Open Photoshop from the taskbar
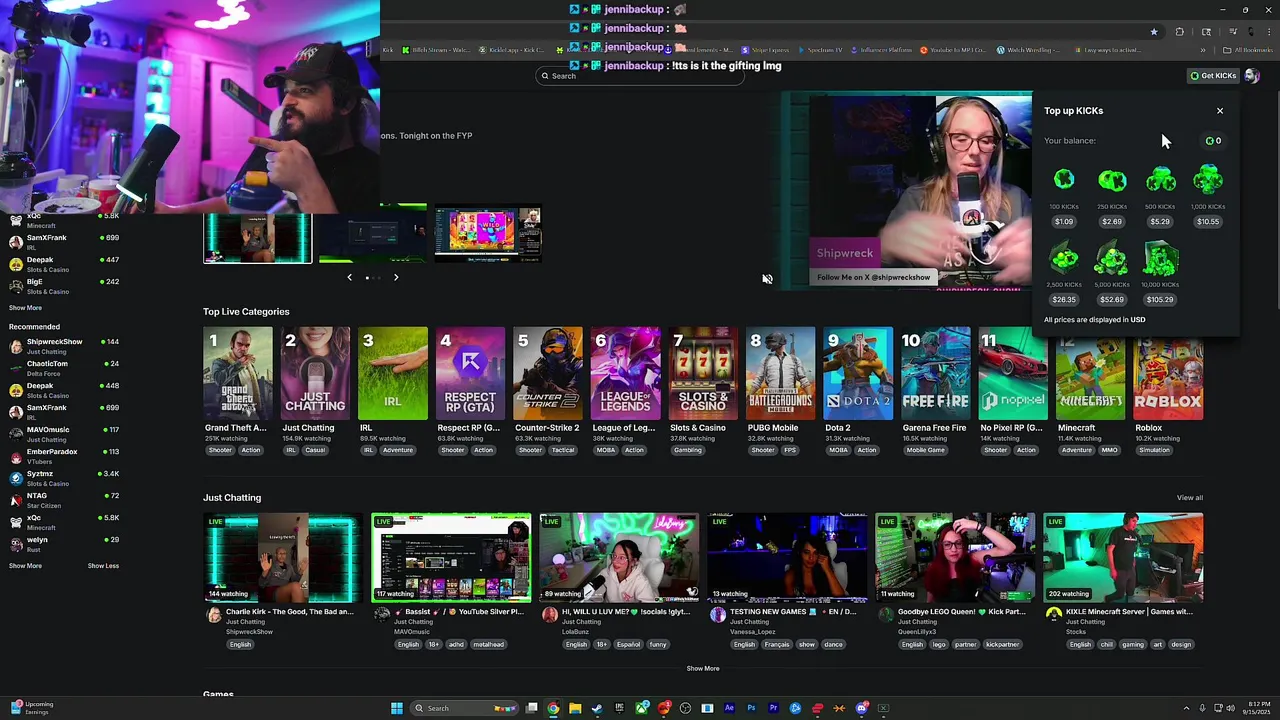1280x720 pixels. pyautogui.click(x=751, y=708)
